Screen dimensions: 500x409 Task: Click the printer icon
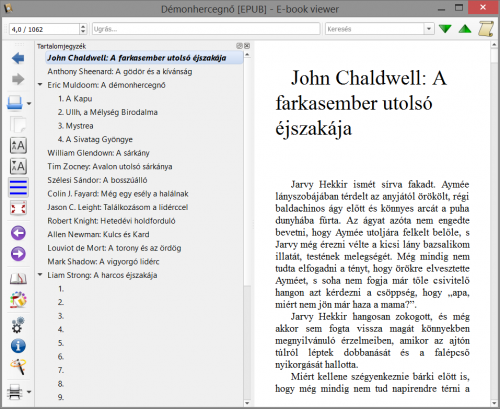[15, 392]
